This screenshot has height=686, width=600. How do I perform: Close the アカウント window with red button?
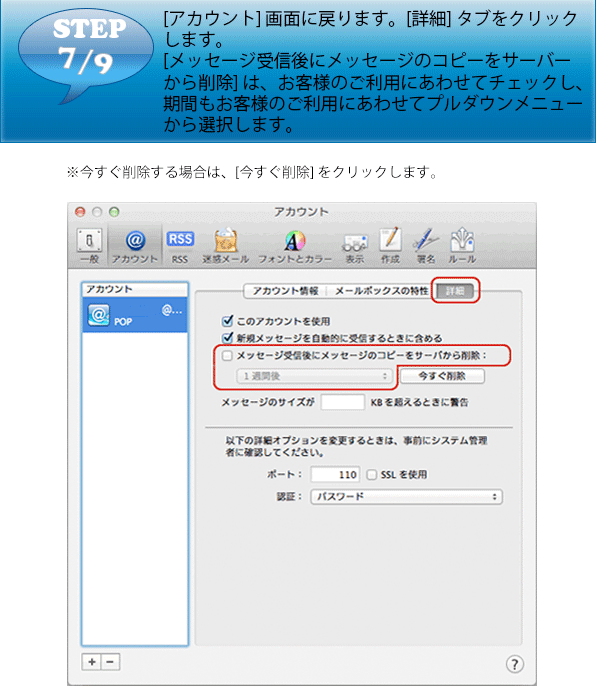click(80, 212)
